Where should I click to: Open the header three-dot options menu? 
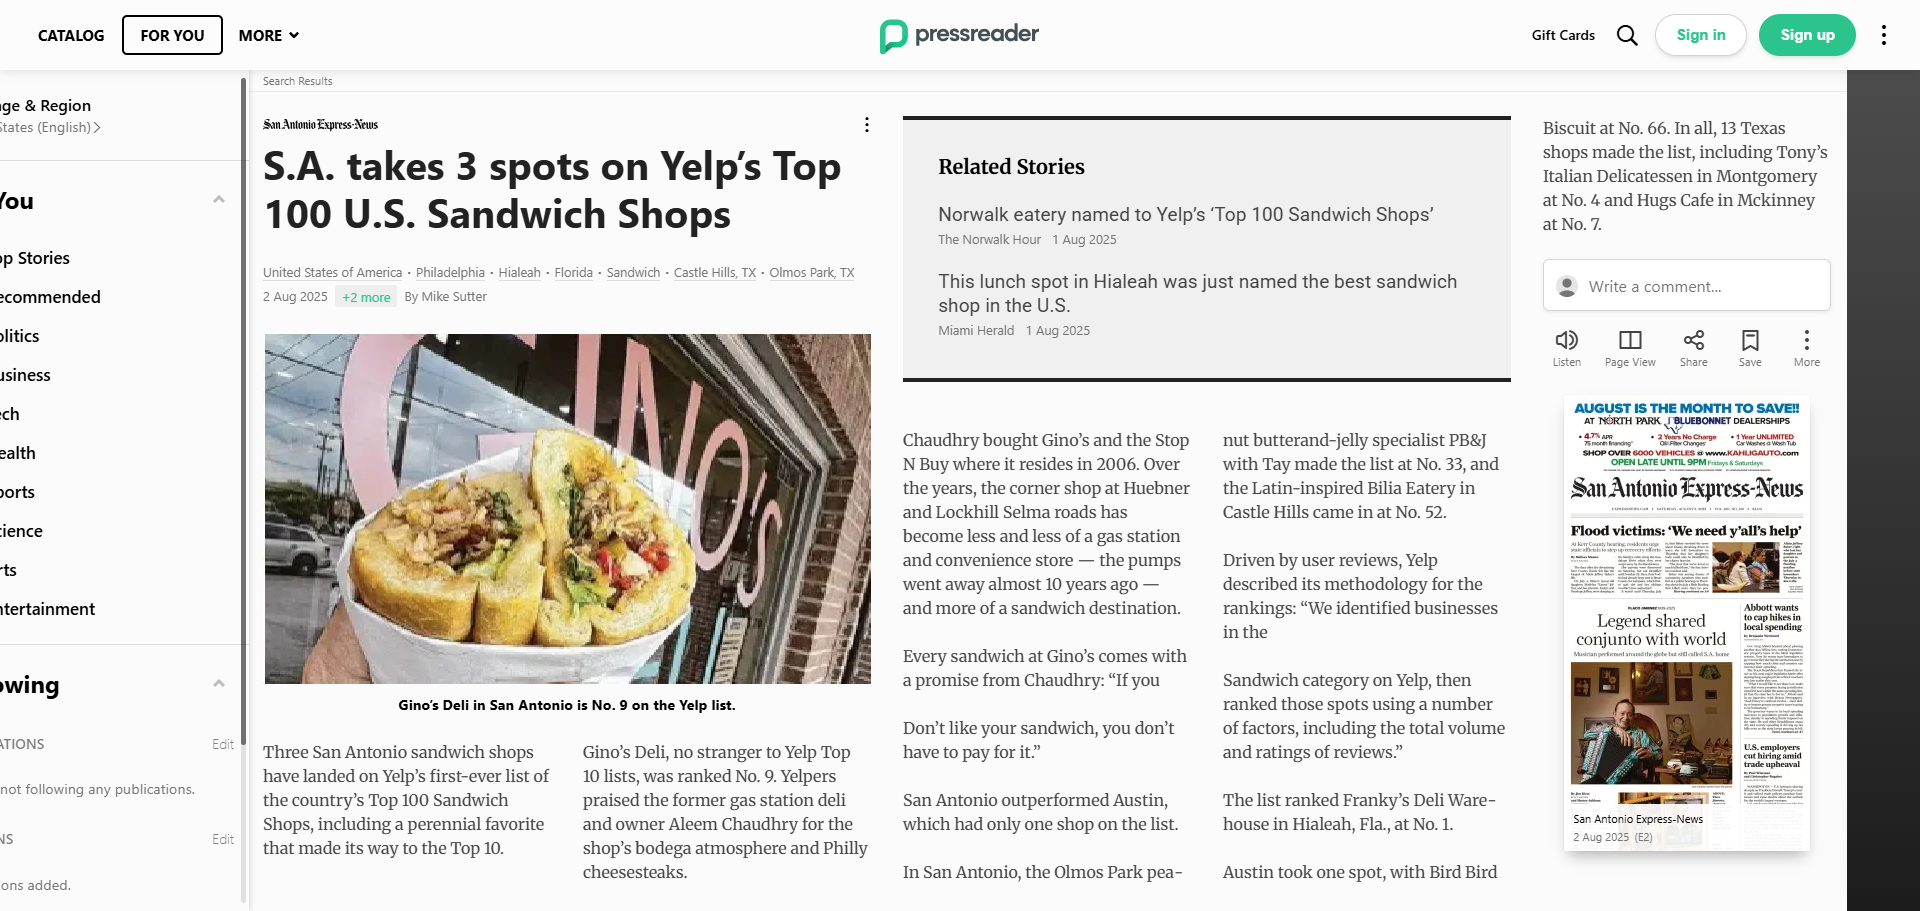click(x=1883, y=36)
